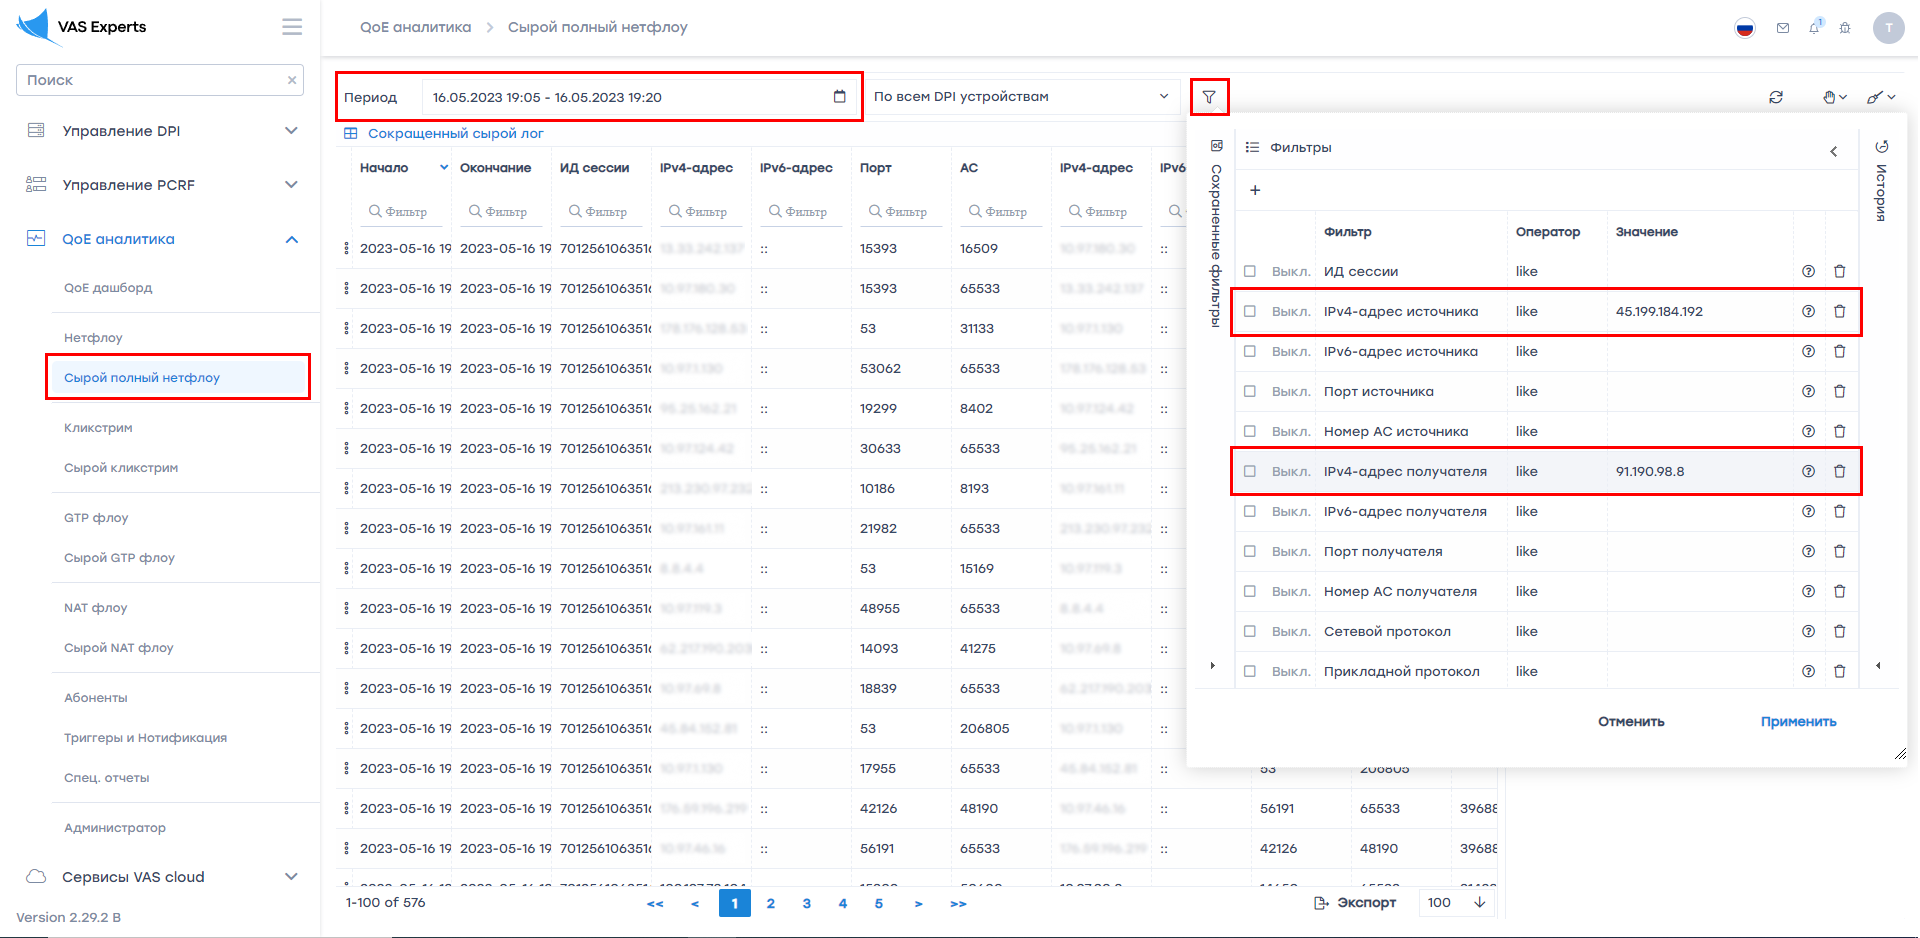
Task: Add new filter with plus icon
Action: pyautogui.click(x=1255, y=190)
